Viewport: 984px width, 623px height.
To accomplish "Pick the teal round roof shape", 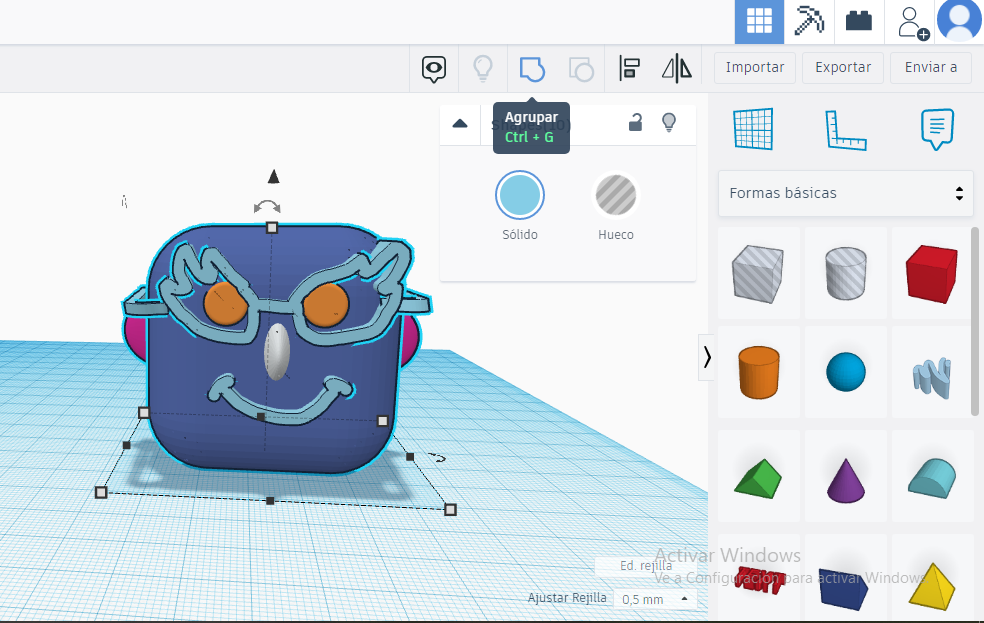I will point(932,477).
